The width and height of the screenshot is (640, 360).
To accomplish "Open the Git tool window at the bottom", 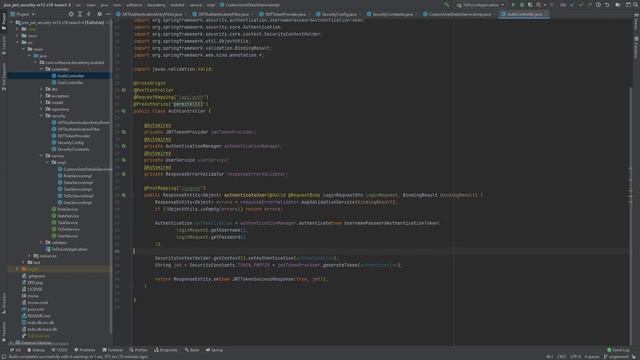I will (16, 350).
